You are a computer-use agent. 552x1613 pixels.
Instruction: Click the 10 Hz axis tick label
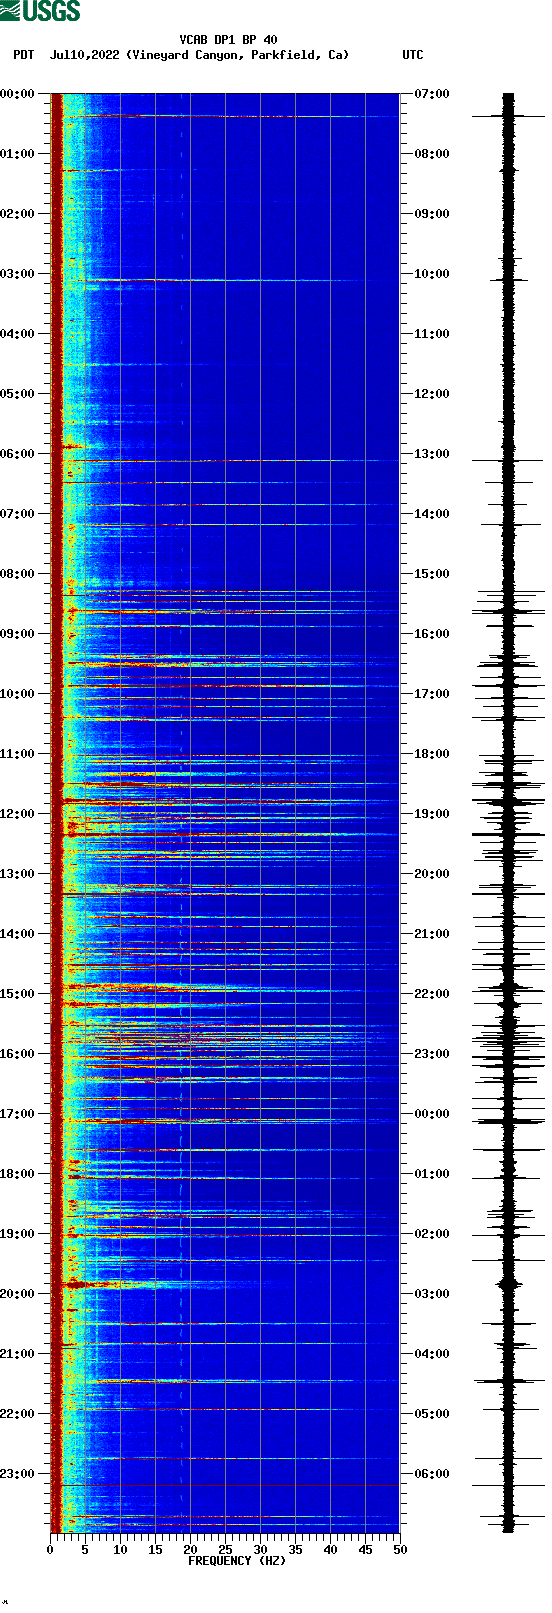120,1550
